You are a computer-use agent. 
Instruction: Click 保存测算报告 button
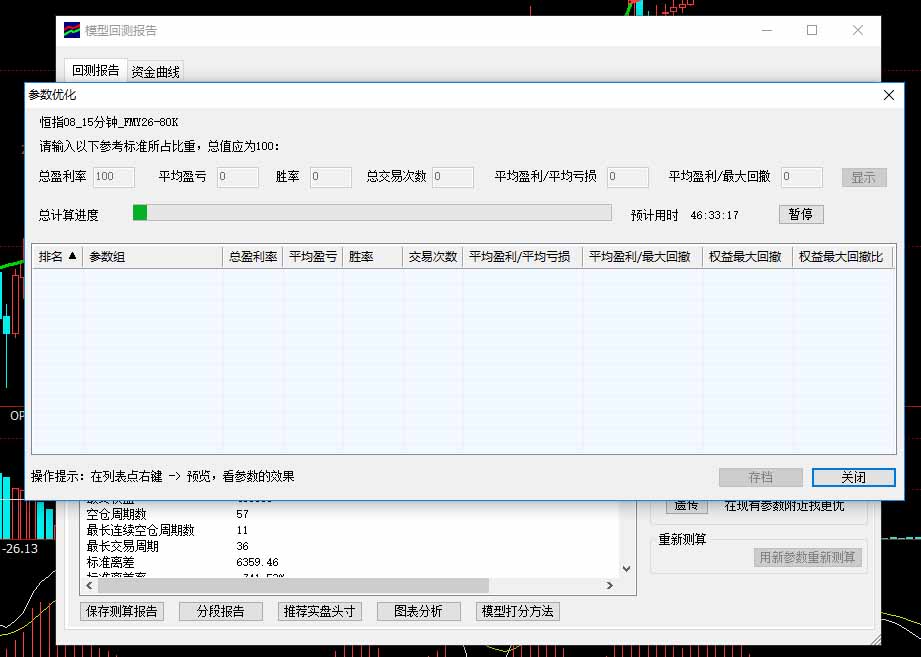pyautogui.click(x=123, y=611)
